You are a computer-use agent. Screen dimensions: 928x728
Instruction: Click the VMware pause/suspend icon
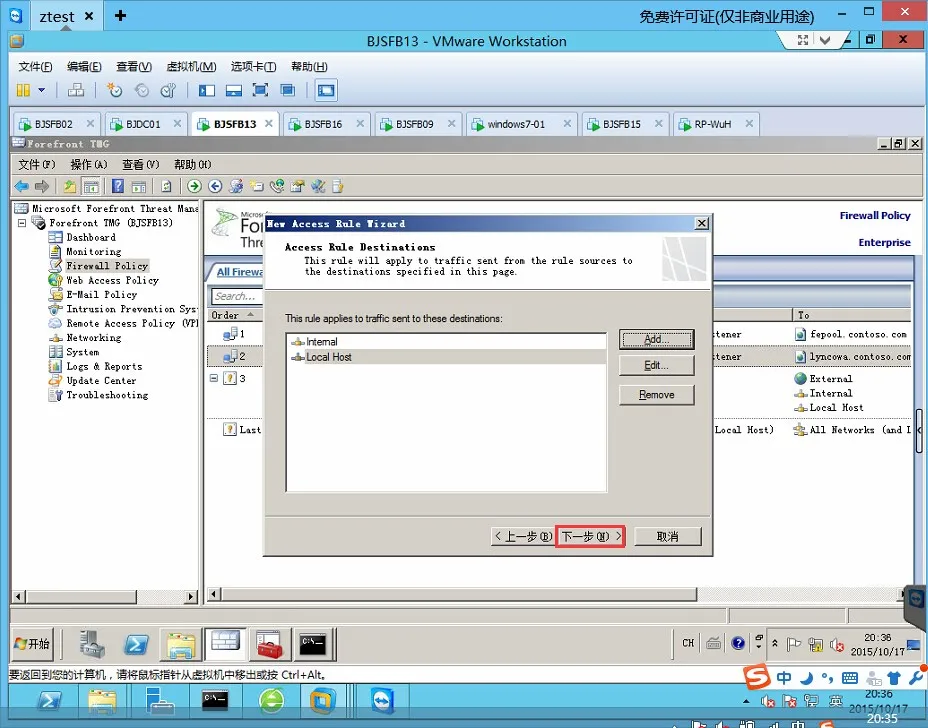click(23, 90)
